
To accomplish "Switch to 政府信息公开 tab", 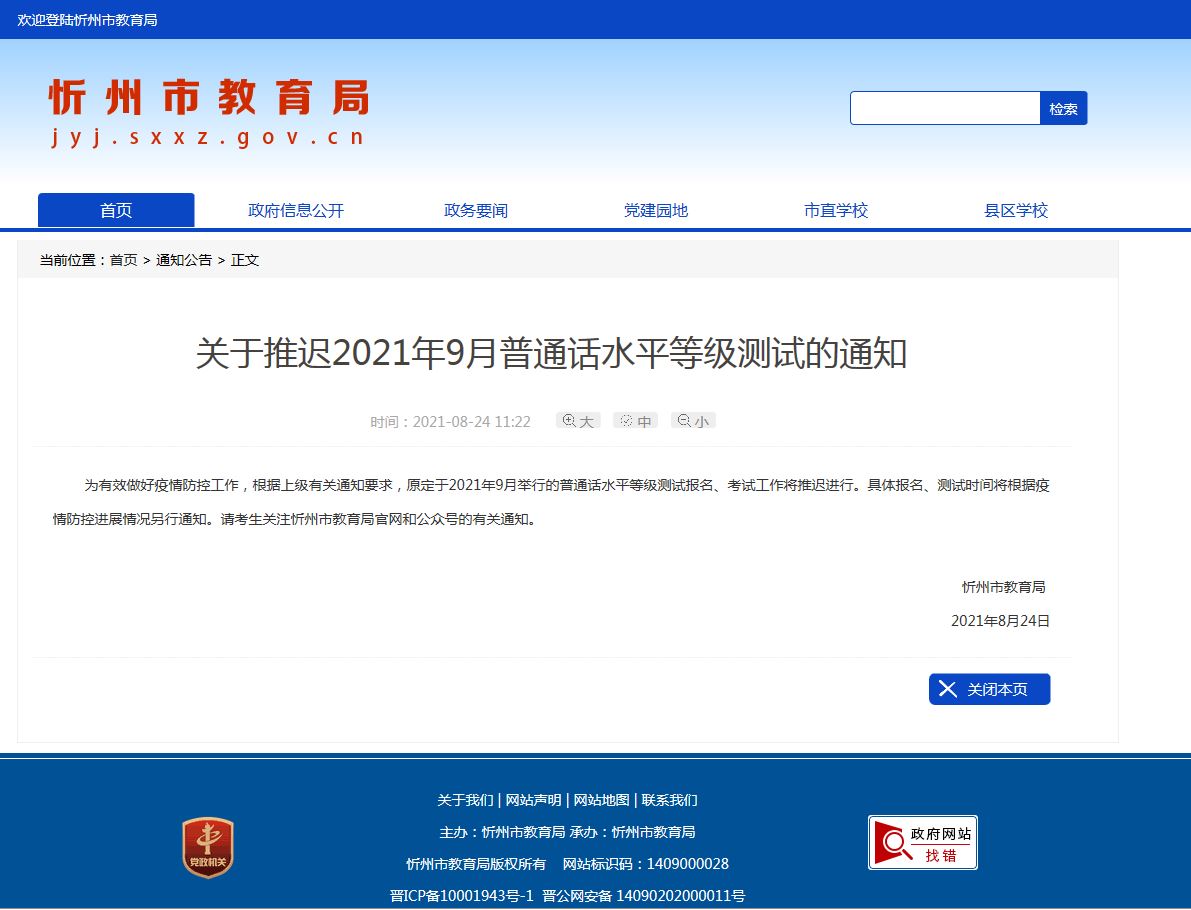I will [x=296, y=210].
